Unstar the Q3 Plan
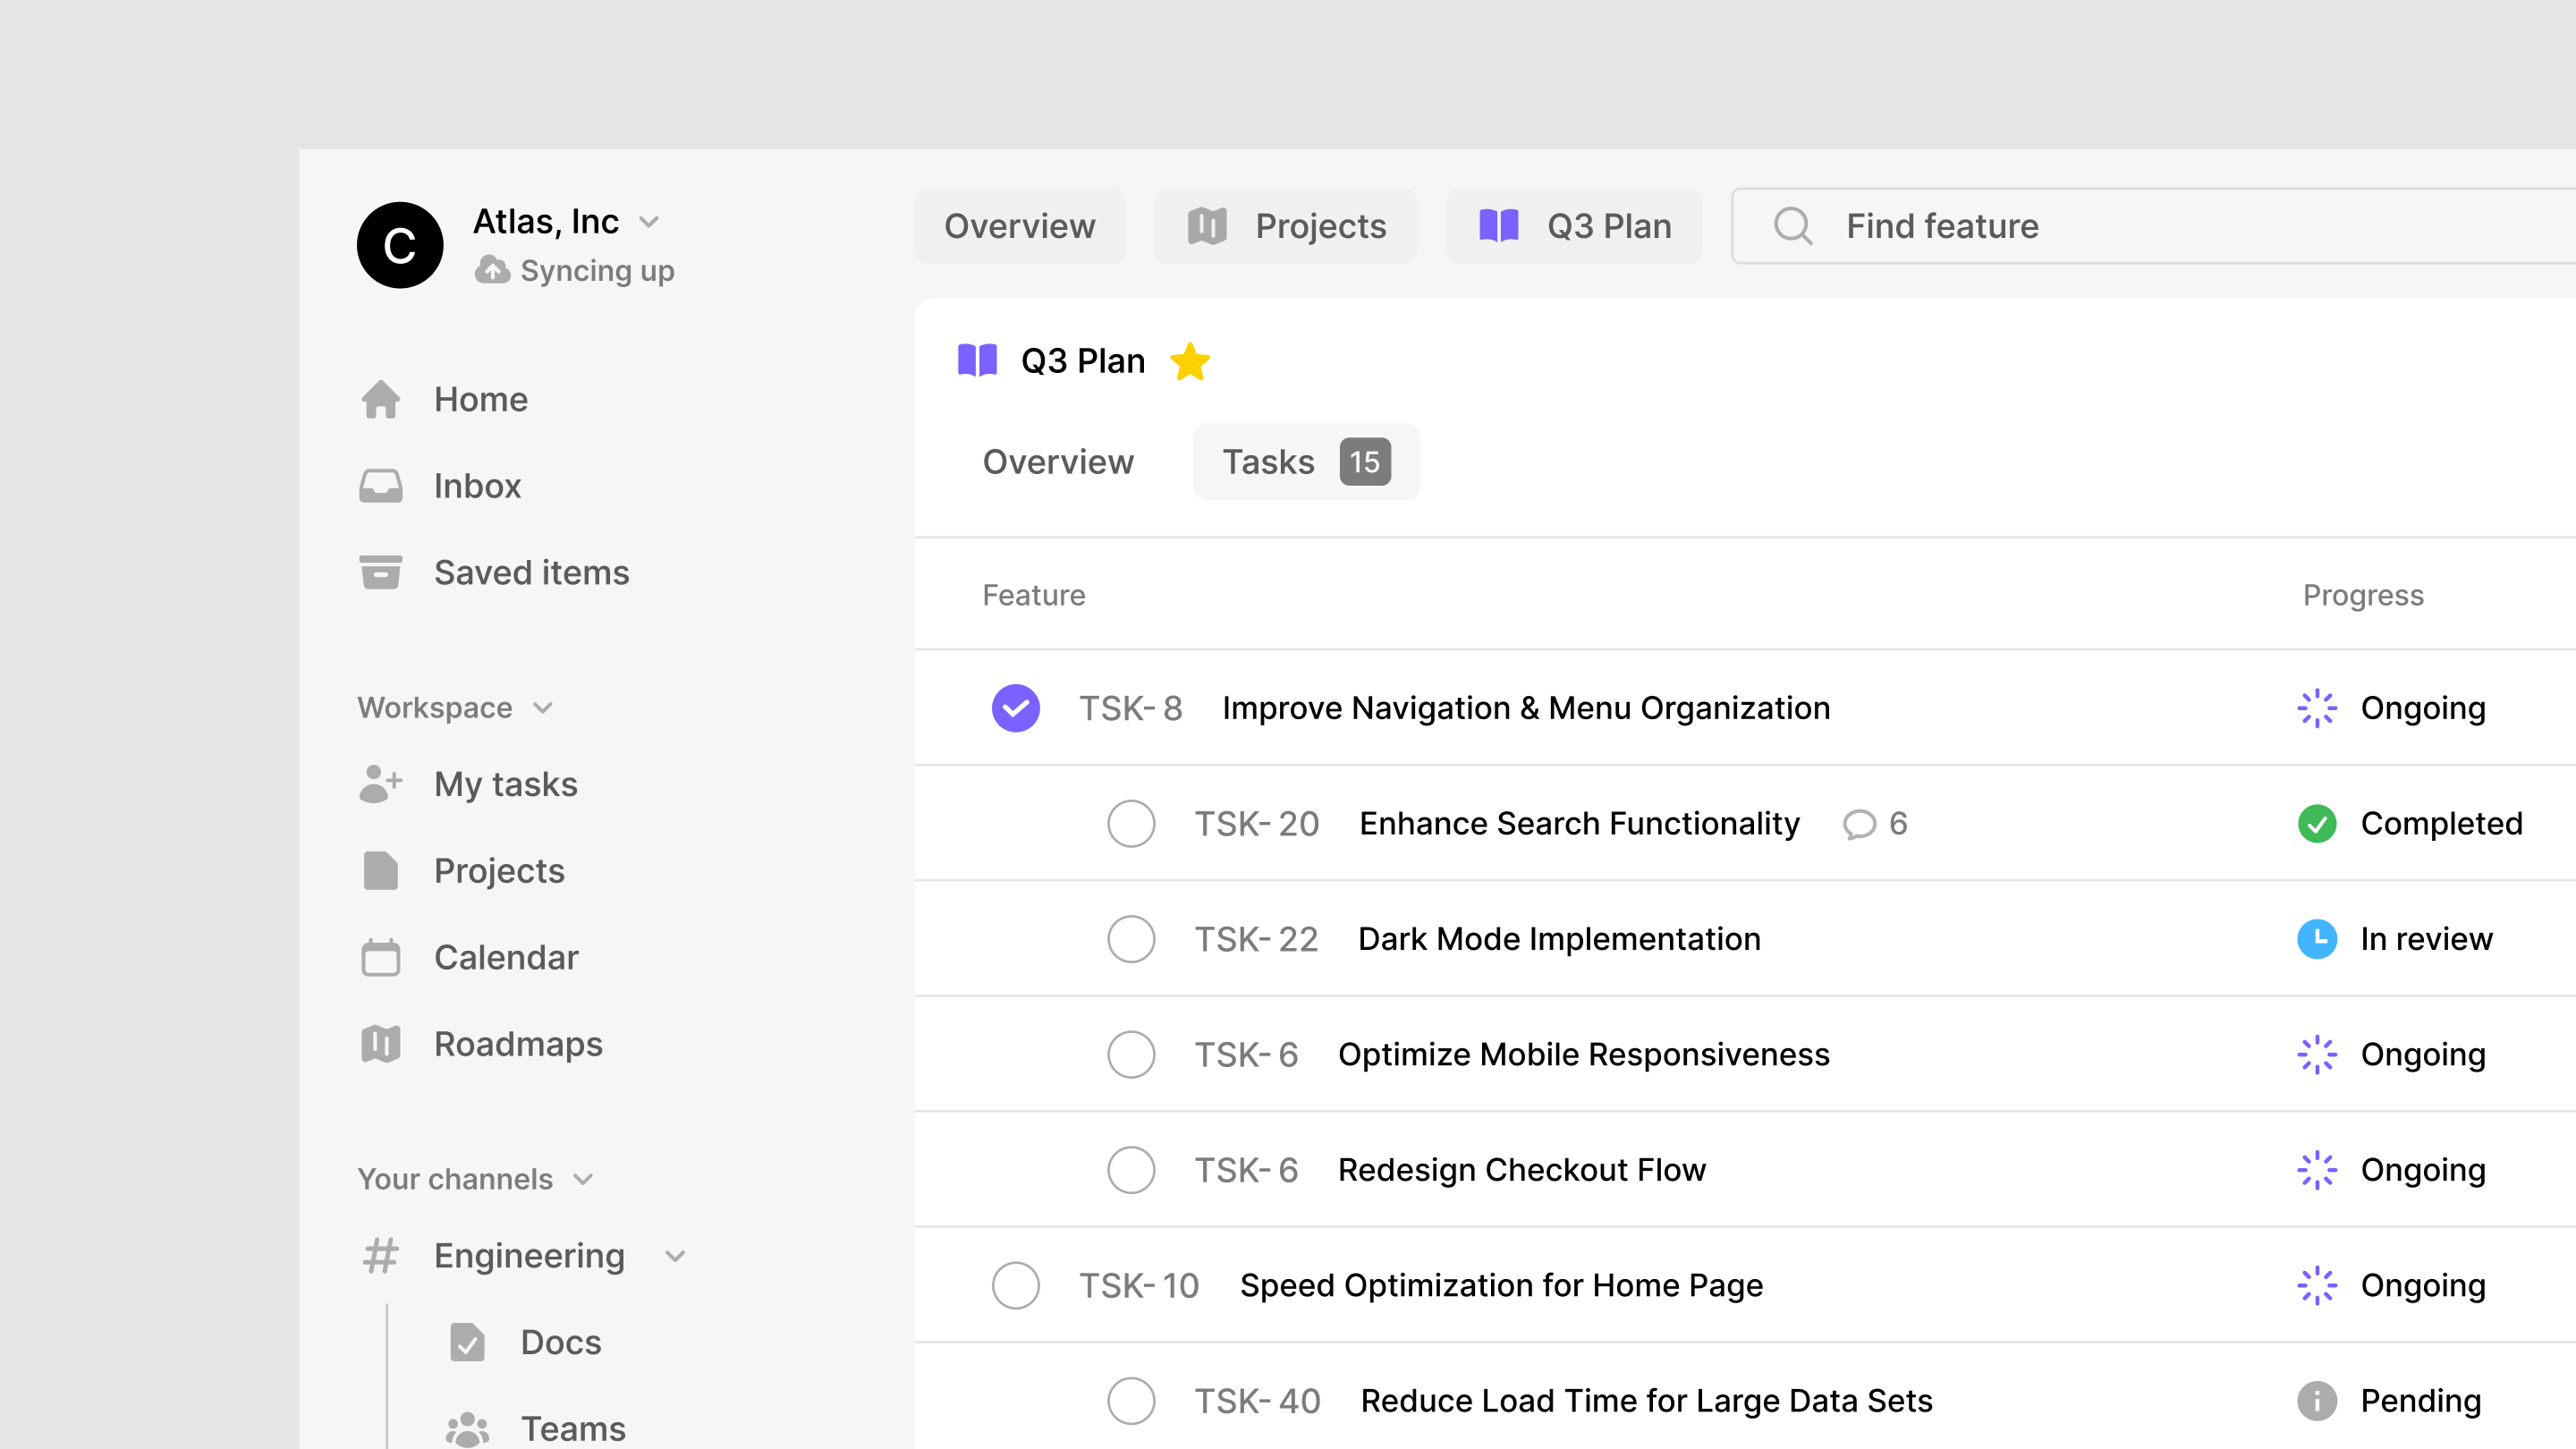 click(1191, 360)
